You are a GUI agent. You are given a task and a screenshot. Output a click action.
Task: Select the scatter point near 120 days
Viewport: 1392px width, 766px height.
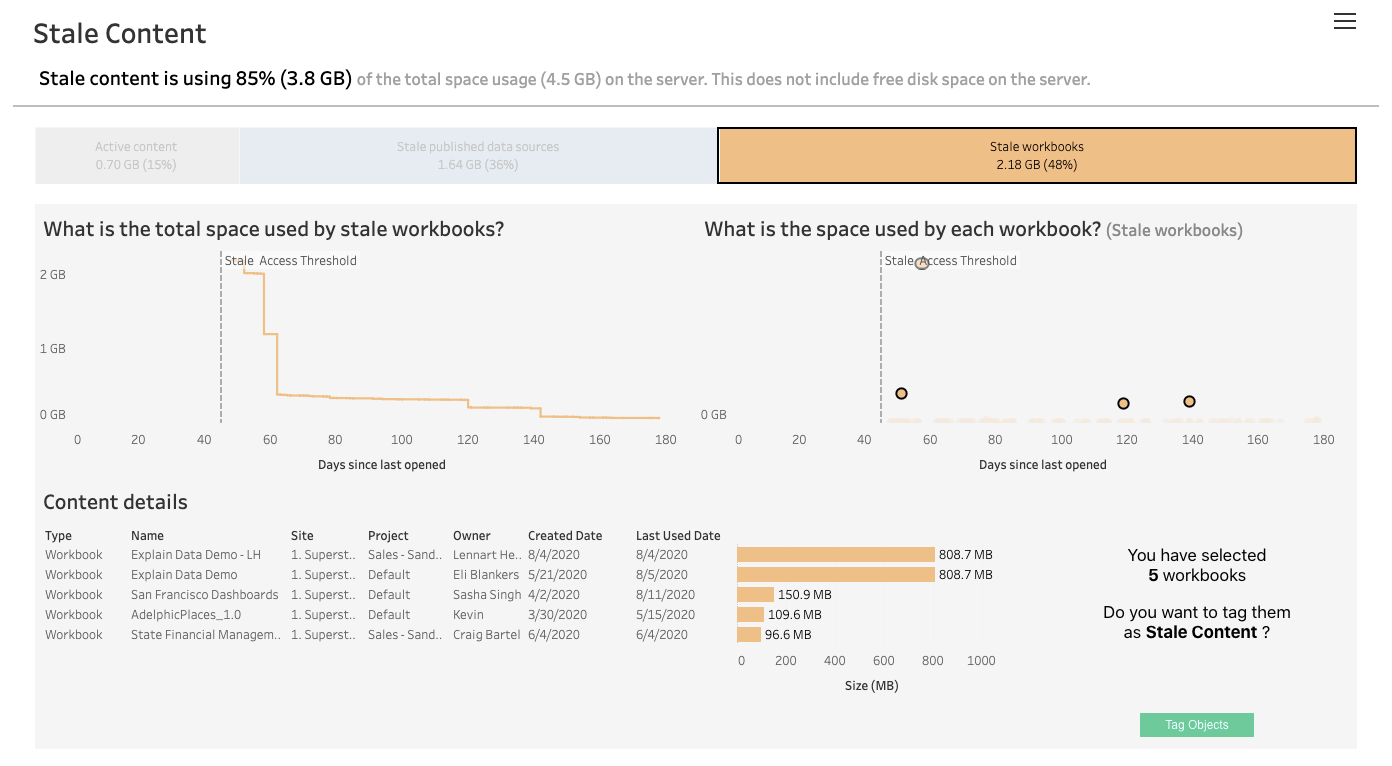coord(1123,404)
